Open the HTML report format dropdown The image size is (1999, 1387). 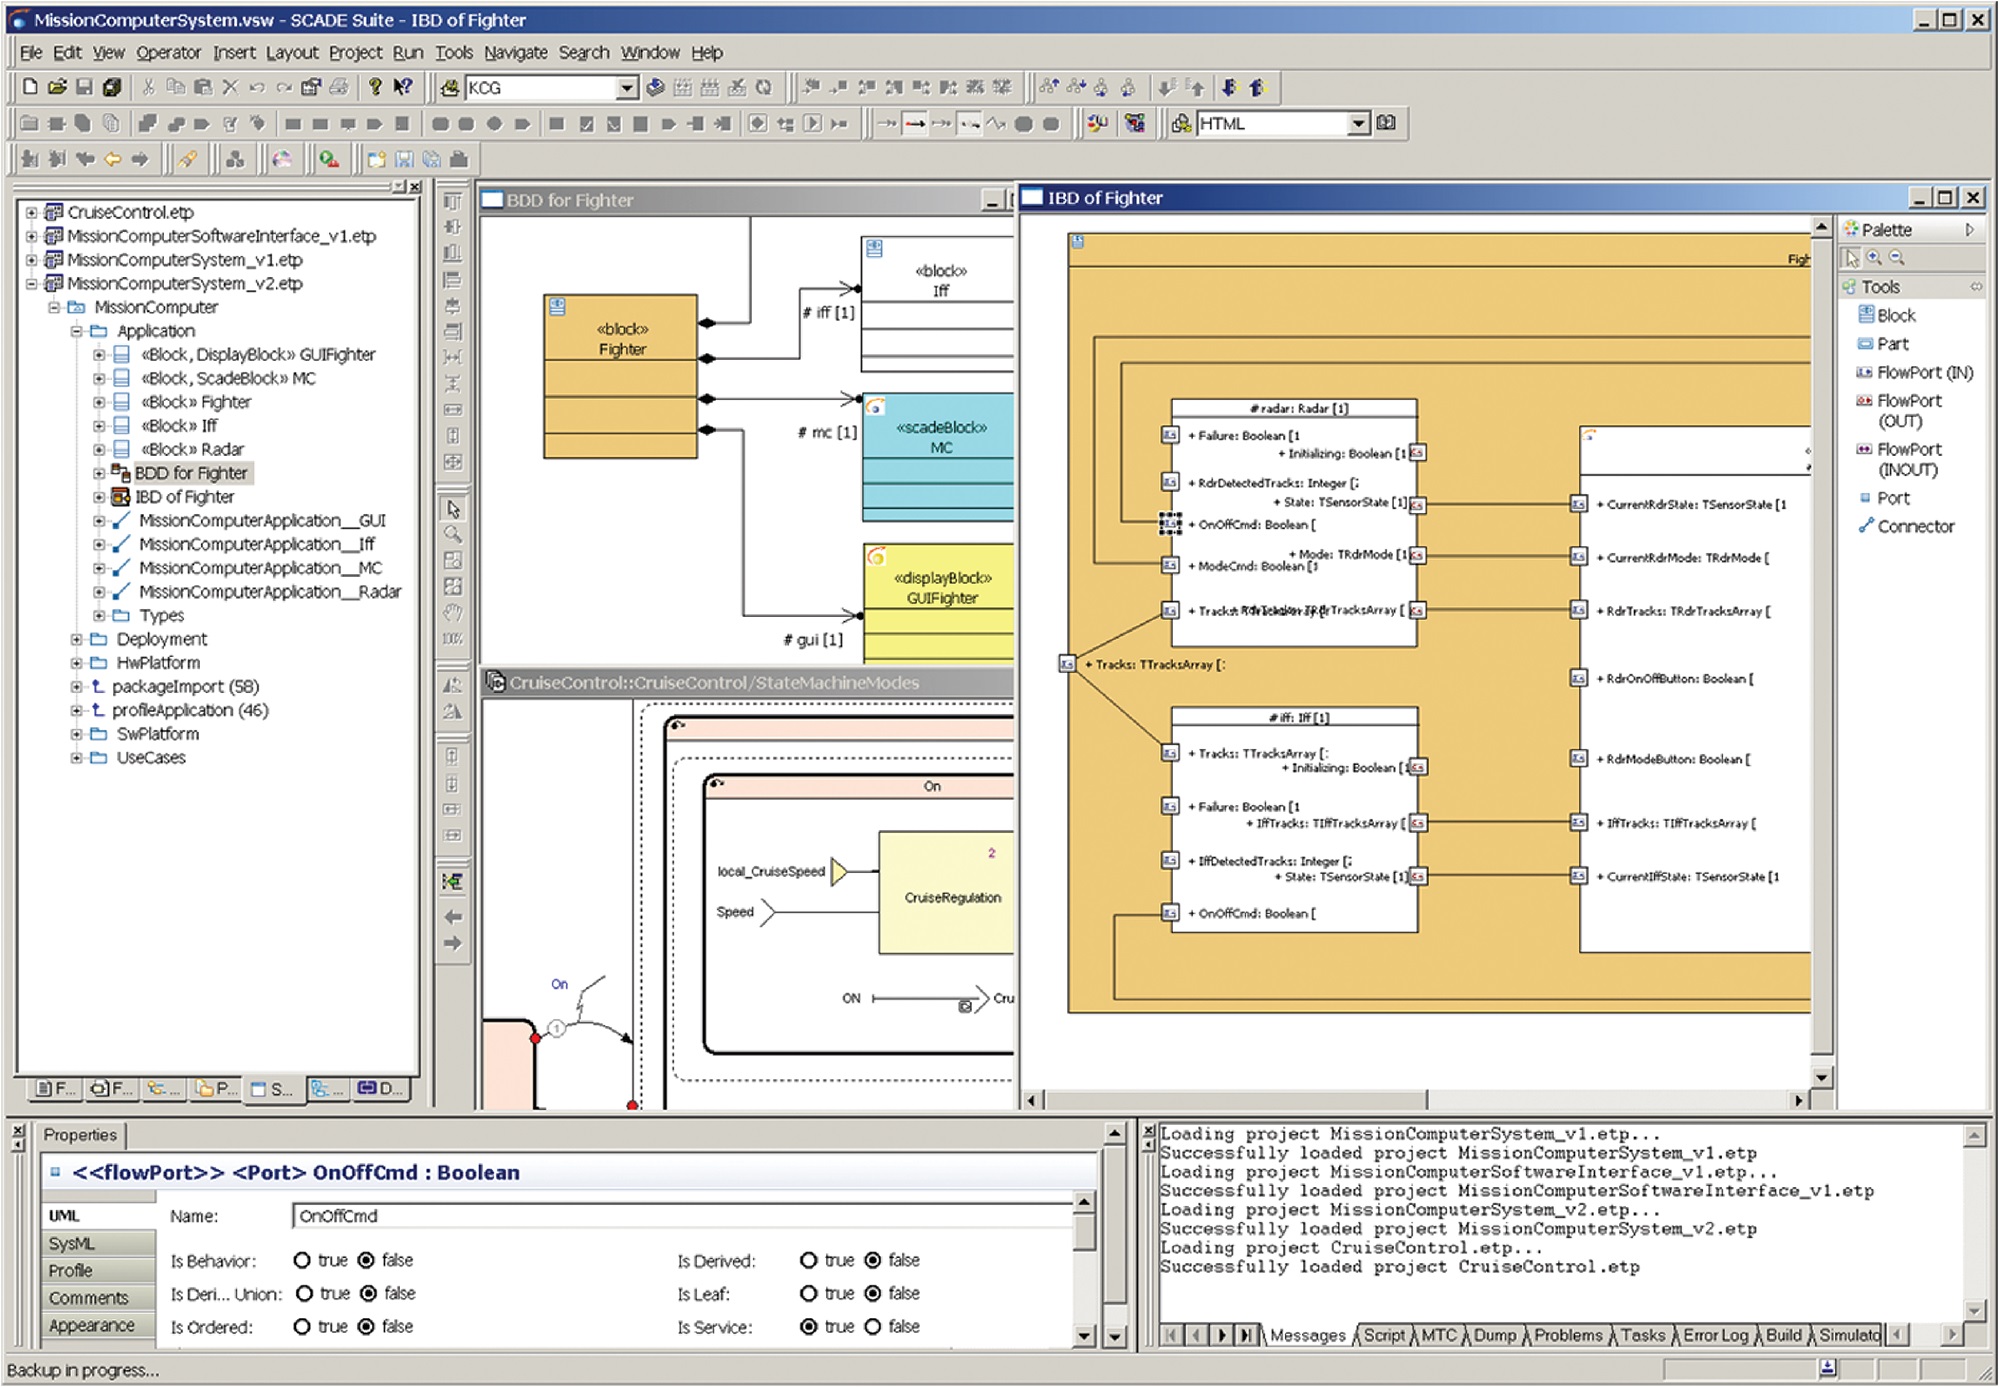point(1360,124)
